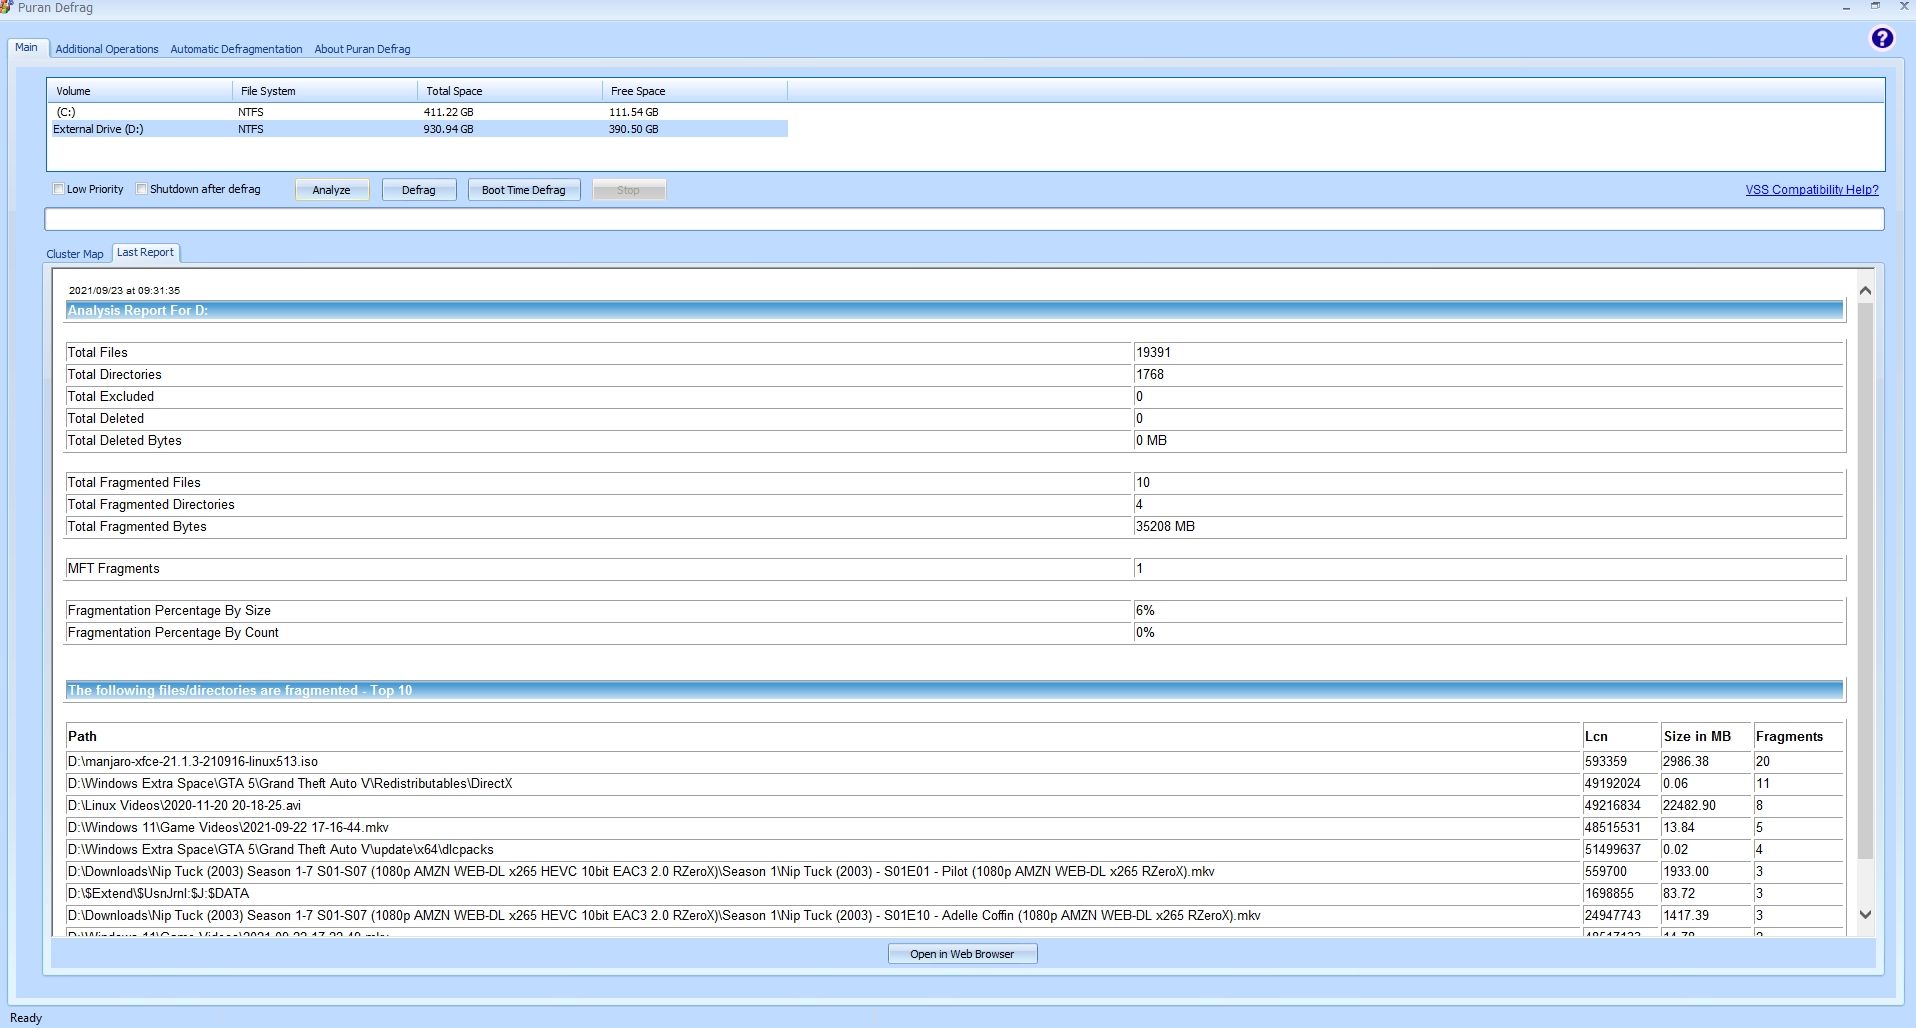Click the blue help question mark icon

[1881, 38]
